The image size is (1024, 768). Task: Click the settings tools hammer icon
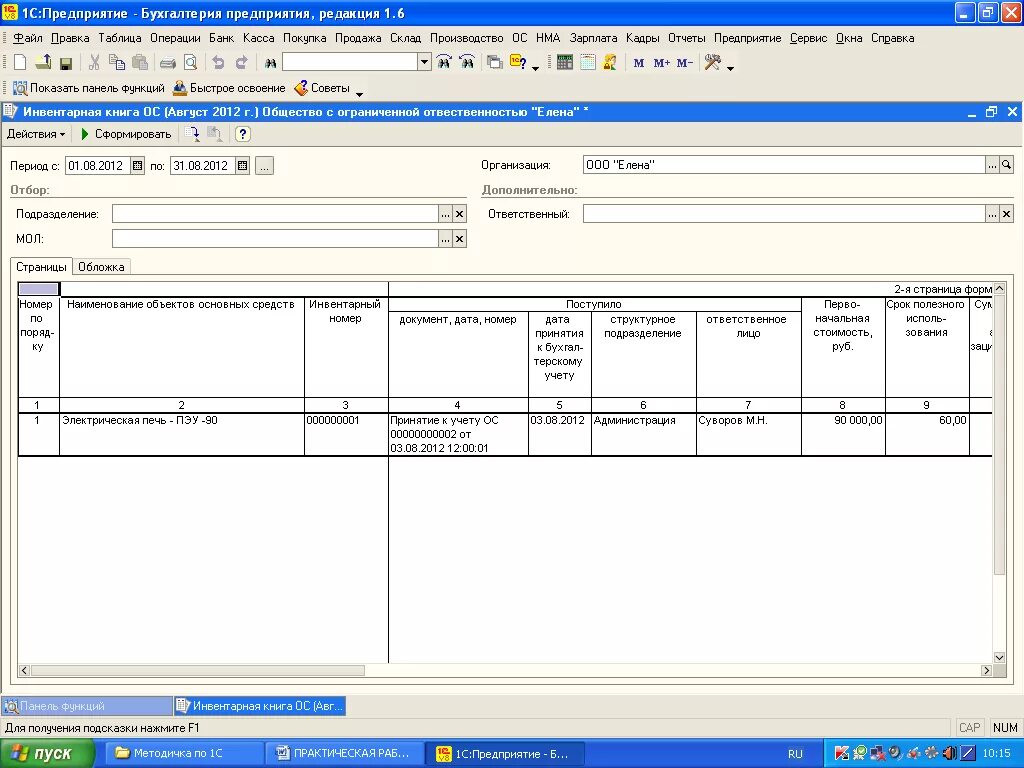point(712,63)
